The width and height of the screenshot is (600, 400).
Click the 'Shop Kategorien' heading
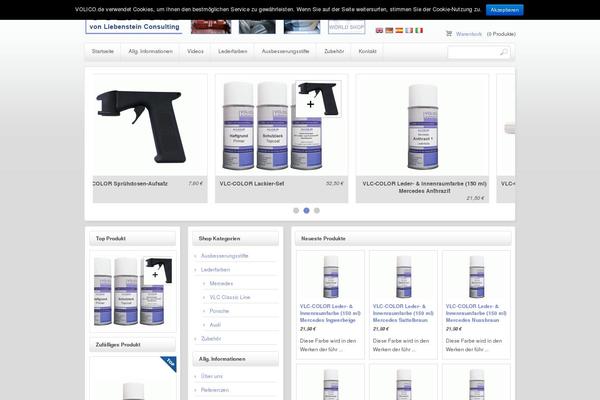point(219,238)
